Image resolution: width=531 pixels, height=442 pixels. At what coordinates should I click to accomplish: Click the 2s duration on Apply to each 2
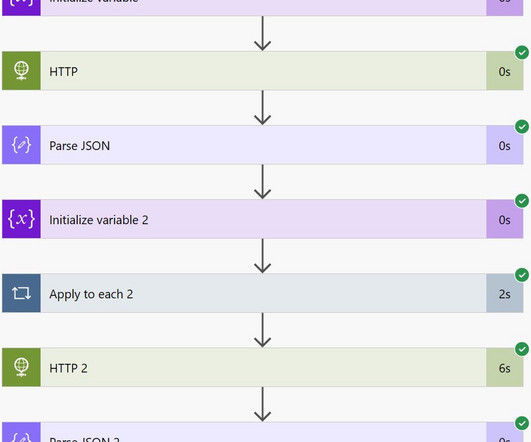(x=504, y=294)
